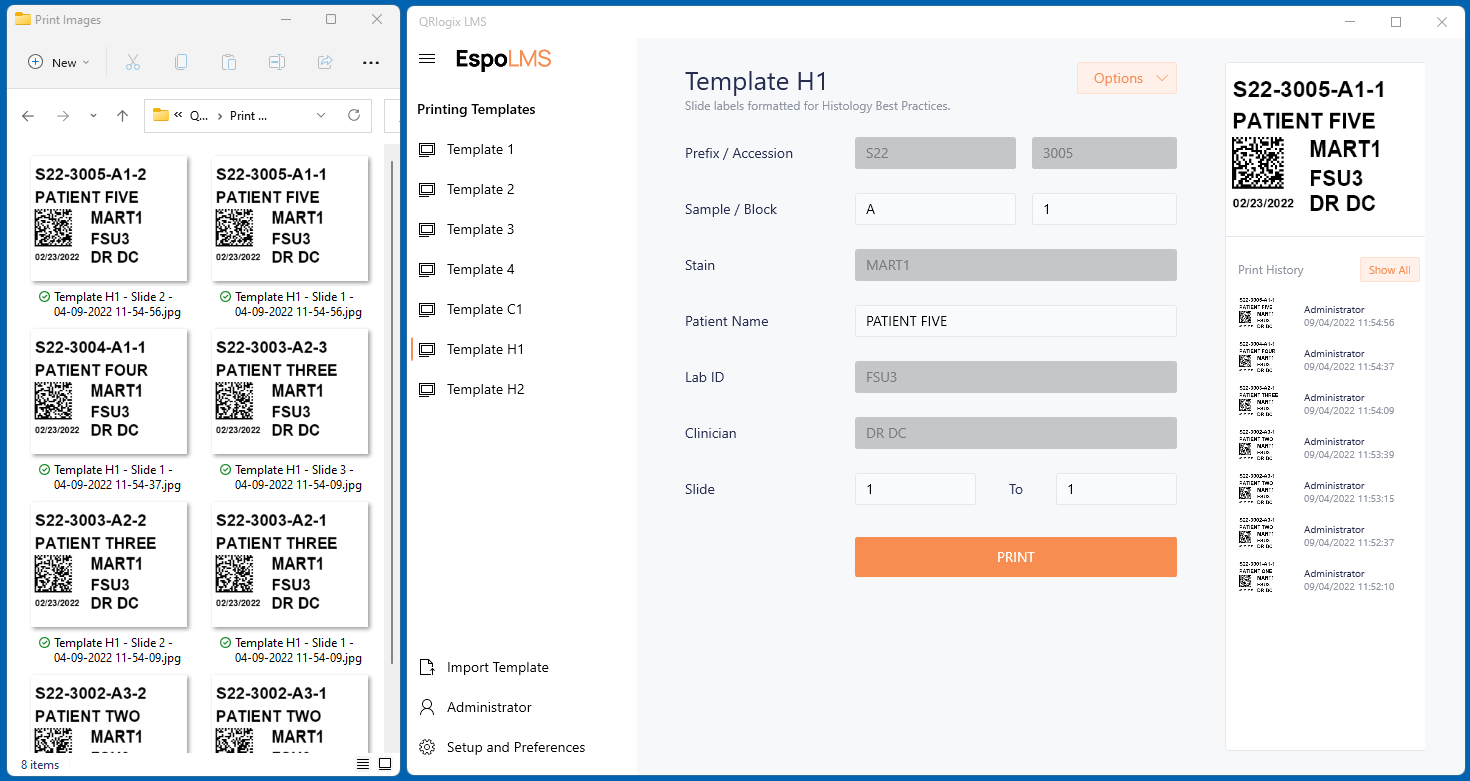
Task: Click Paste icon in Print Images toolbar
Action: point(229,62)
